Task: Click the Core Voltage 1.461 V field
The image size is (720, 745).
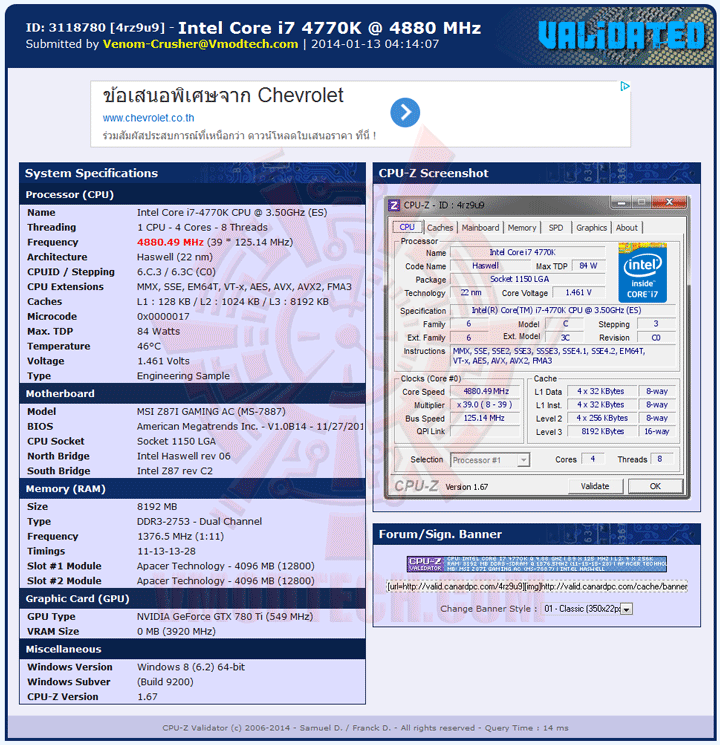Action: 578,293
